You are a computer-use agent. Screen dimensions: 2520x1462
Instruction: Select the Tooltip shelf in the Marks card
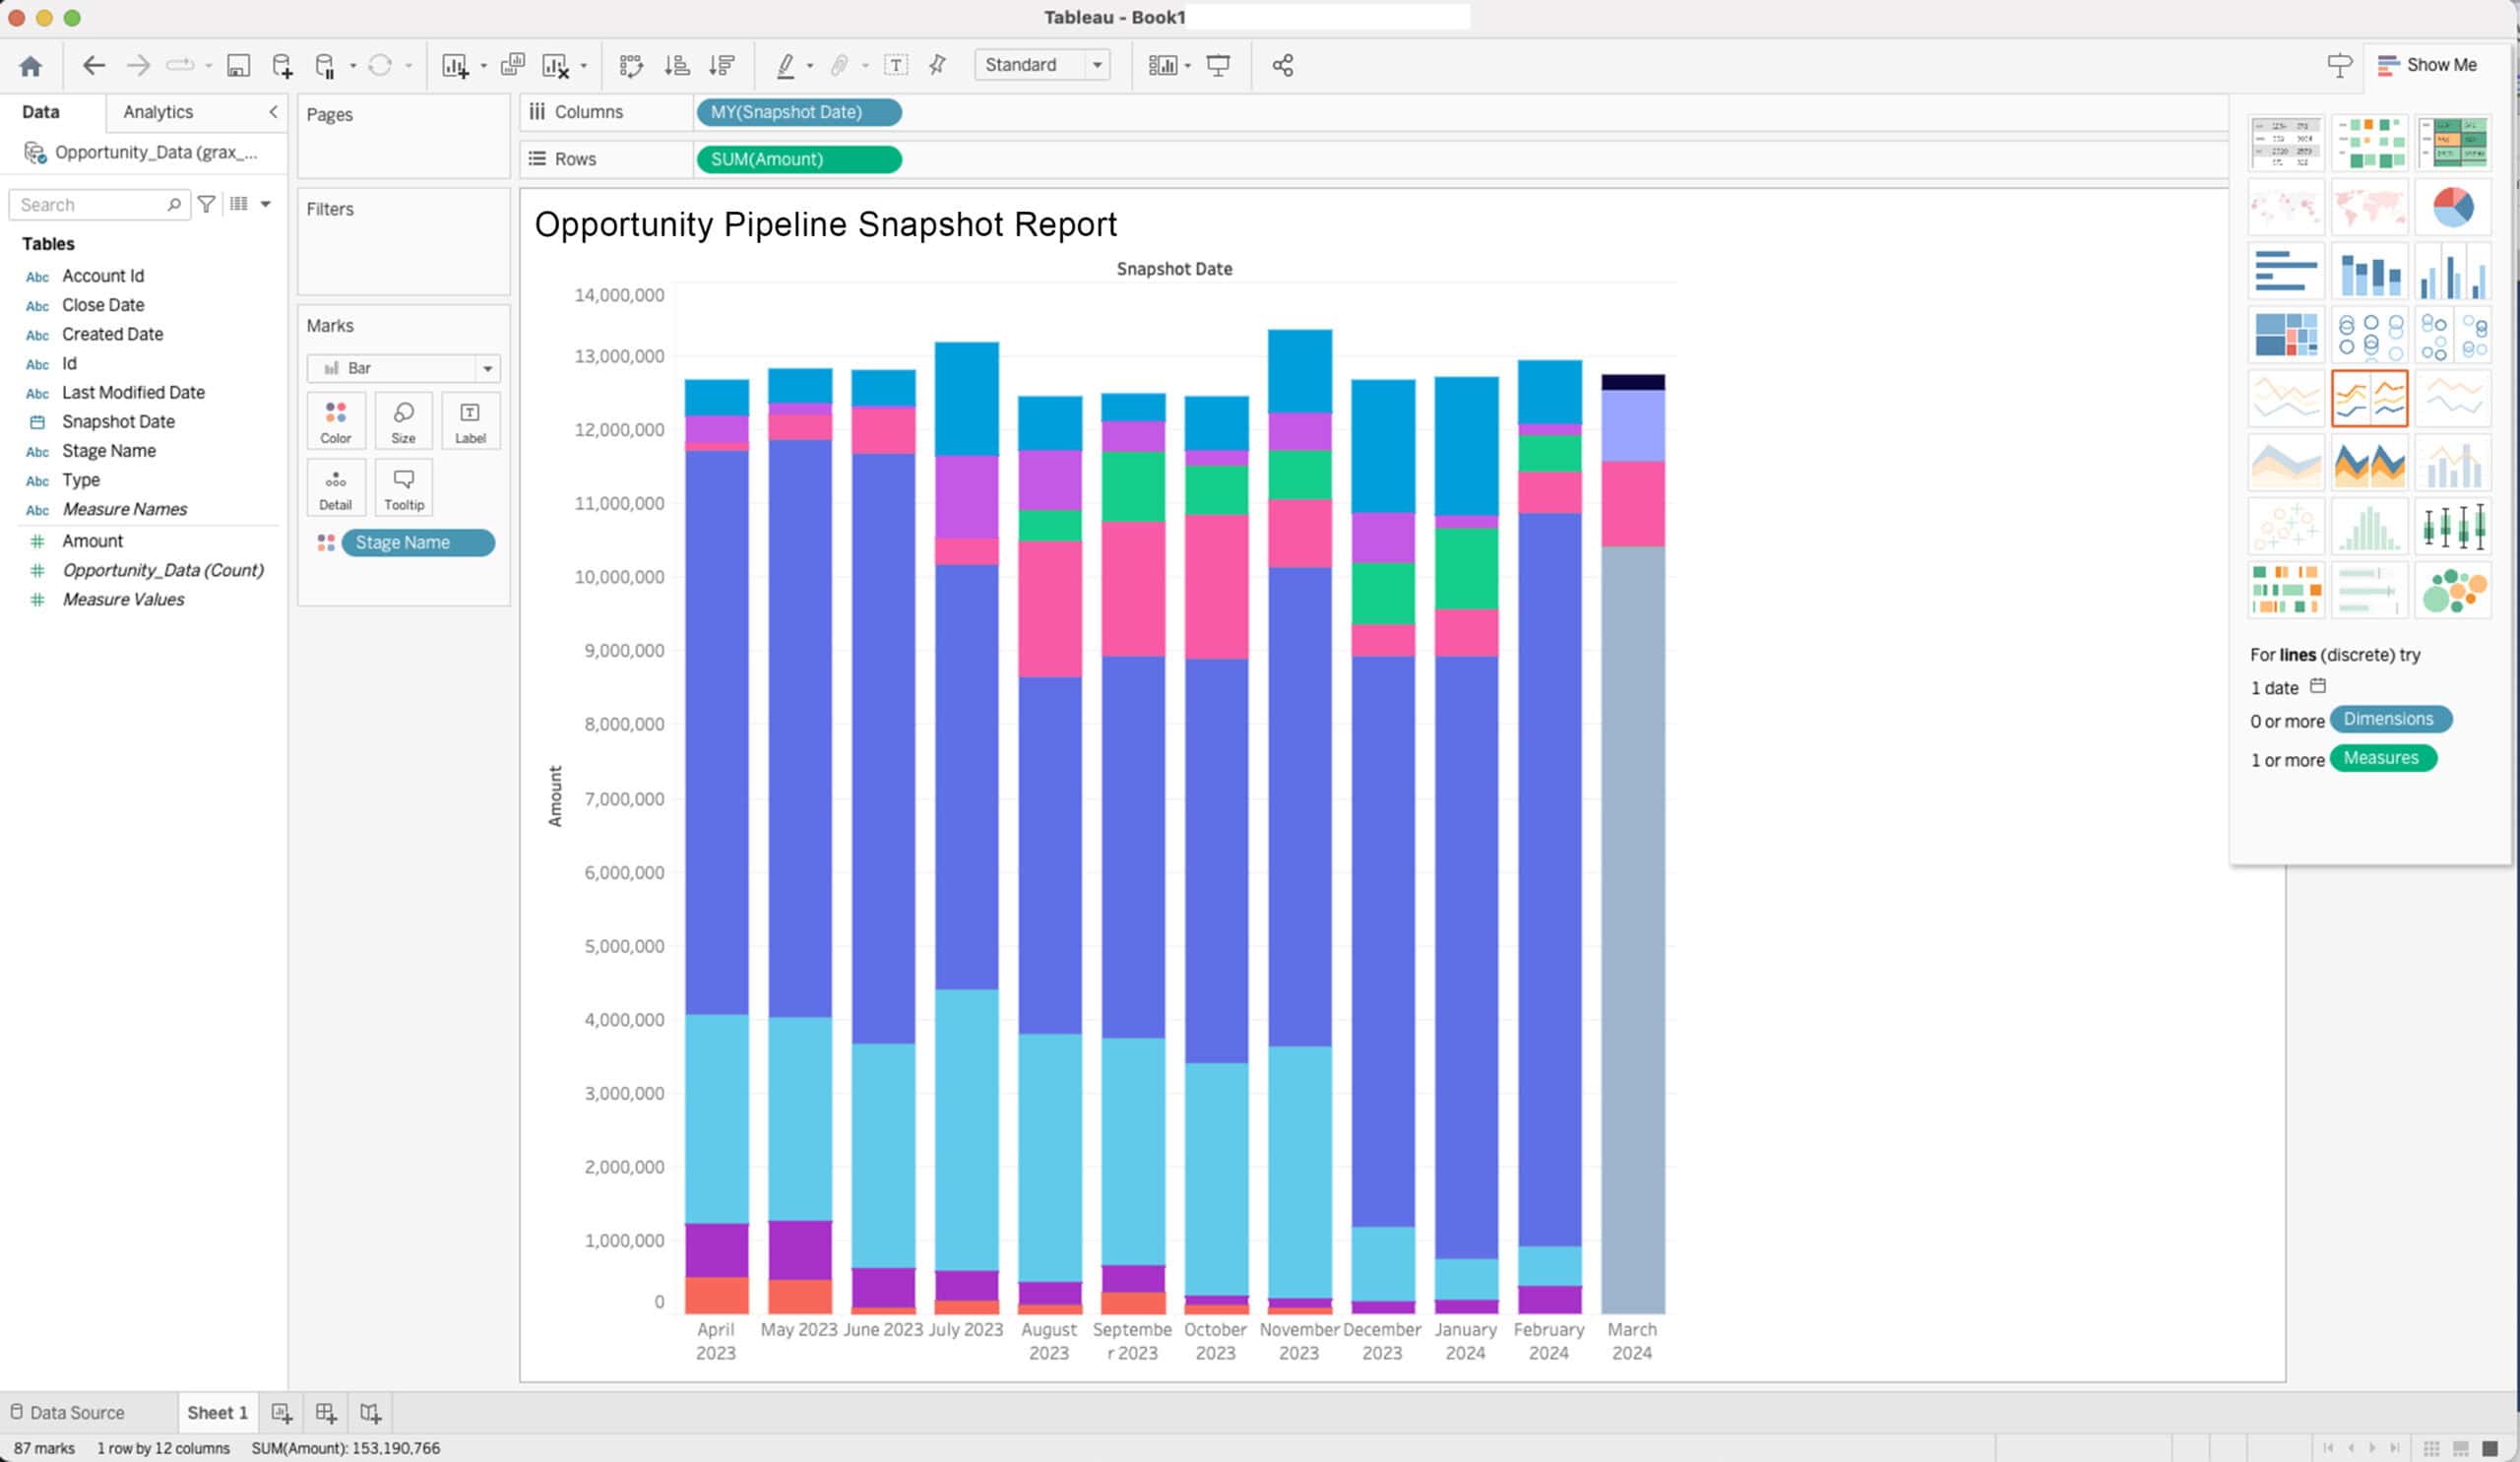[x=404, y=488]
